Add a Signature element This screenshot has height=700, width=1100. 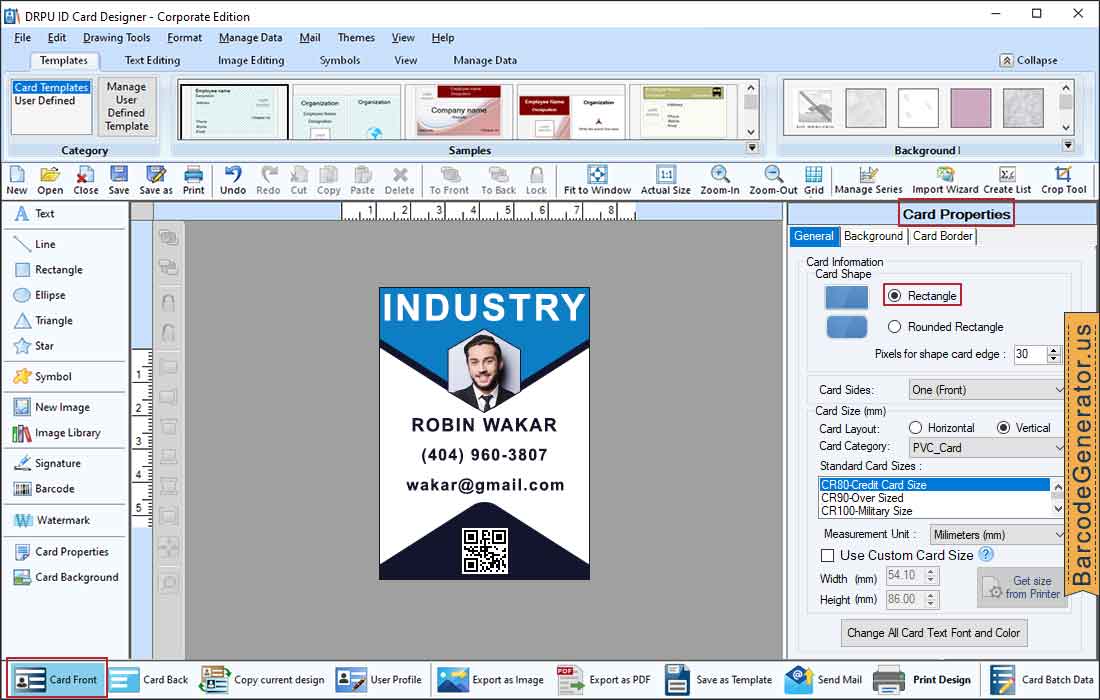[47, 464]
